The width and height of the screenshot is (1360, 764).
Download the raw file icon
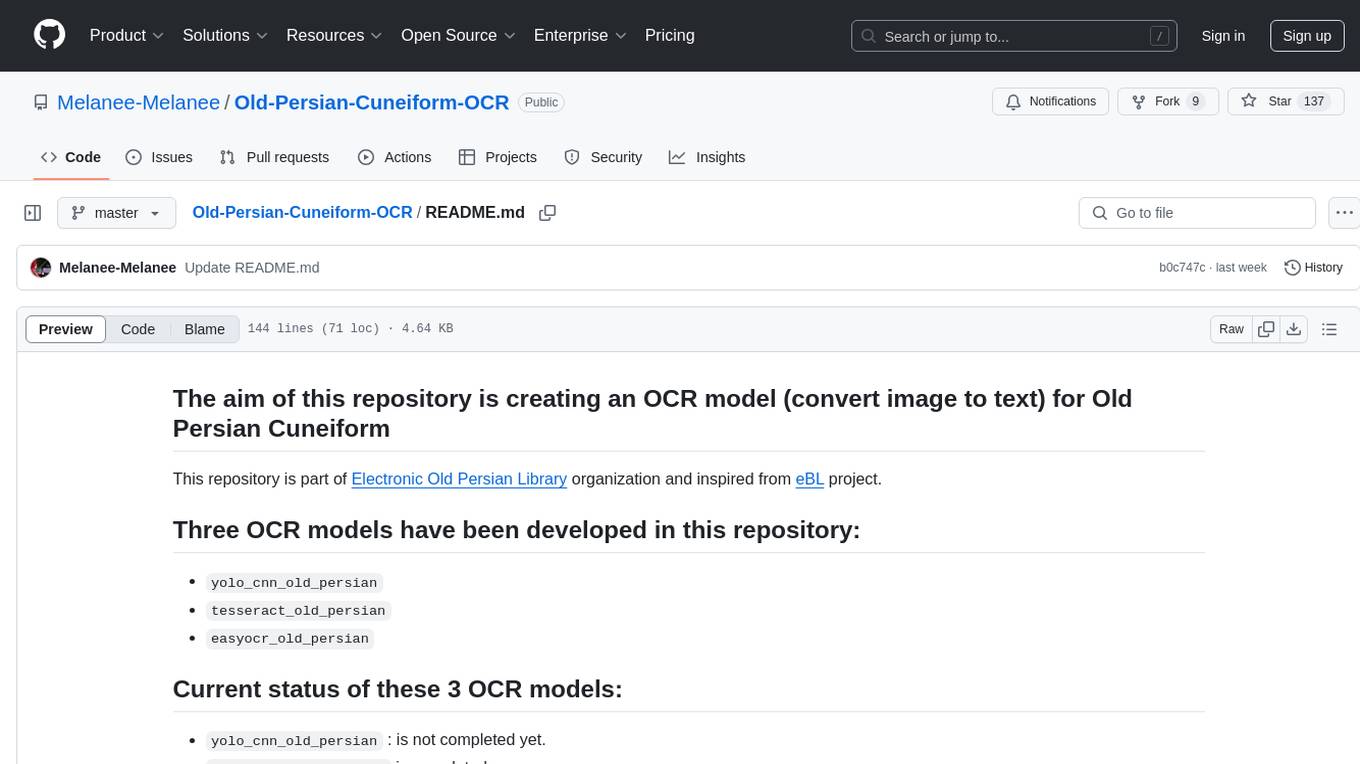tap(1294, 329)
